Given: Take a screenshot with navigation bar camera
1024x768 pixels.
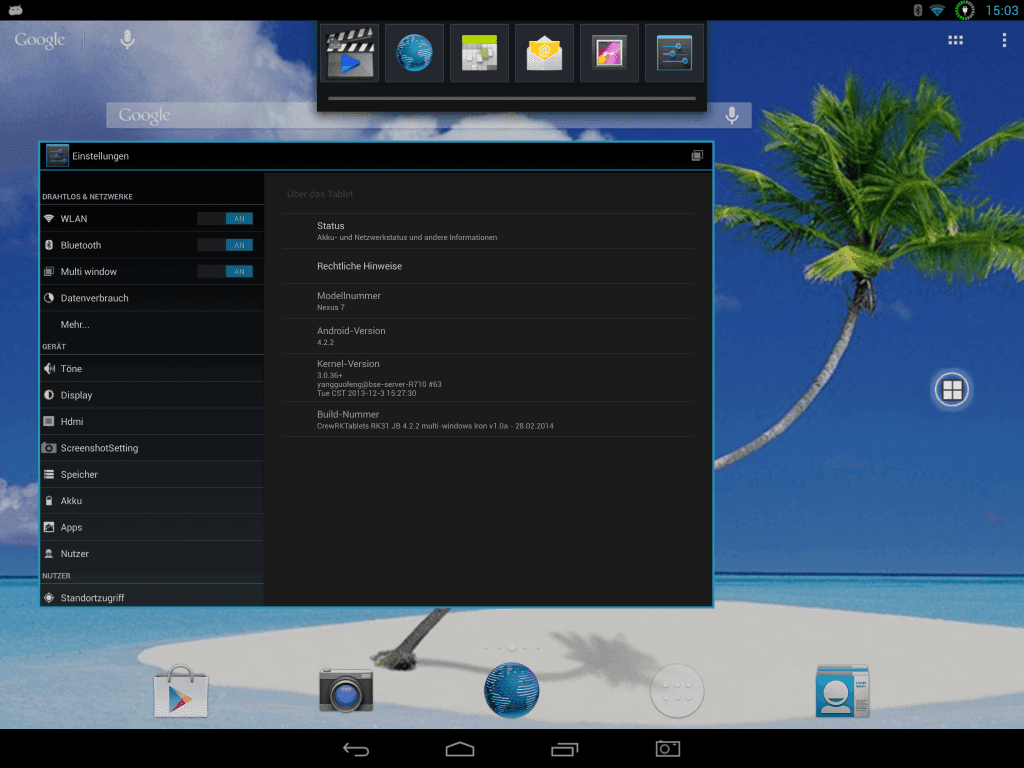Looking at the screenshot, I should [x=667, y=749].
